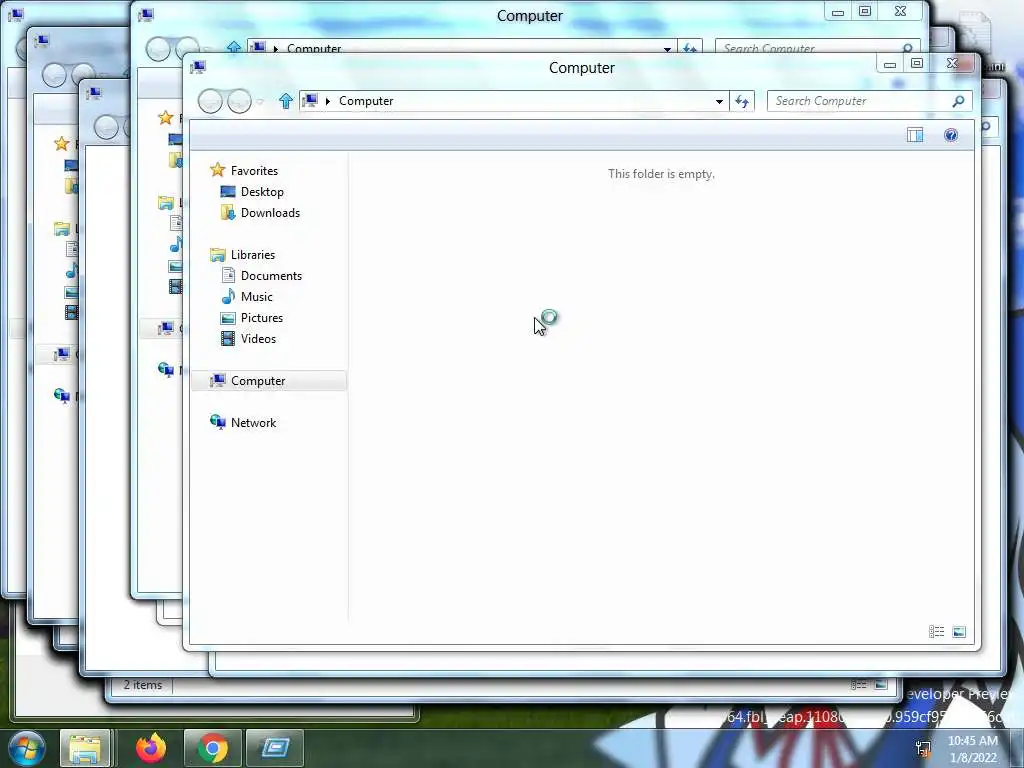Click the '2 items' status text in back window

pyautogui.click(x=142, y=685)
